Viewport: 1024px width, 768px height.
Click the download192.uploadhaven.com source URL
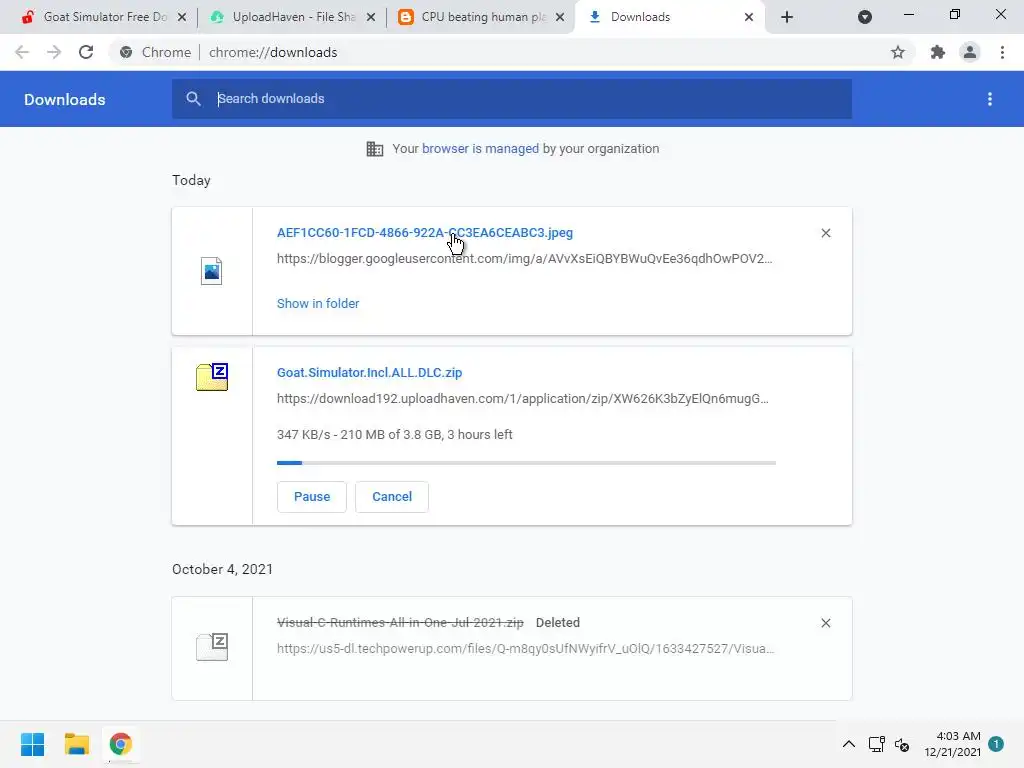pos(522,399)
